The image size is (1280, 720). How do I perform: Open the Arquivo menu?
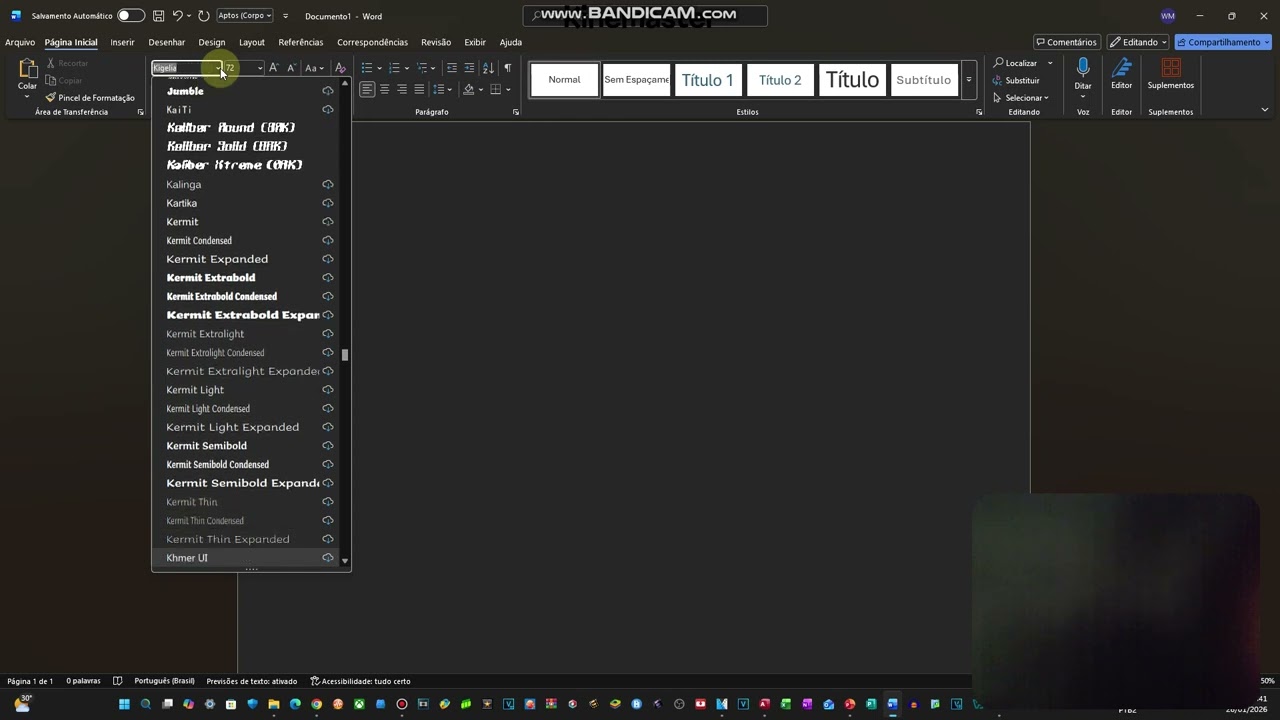(x=20, y=42)
